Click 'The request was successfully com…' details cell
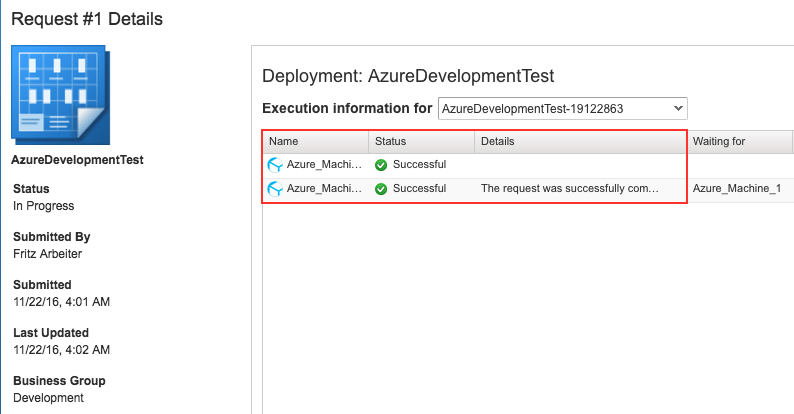The width and height of the screenshot is (794, 414). [570, 188]
